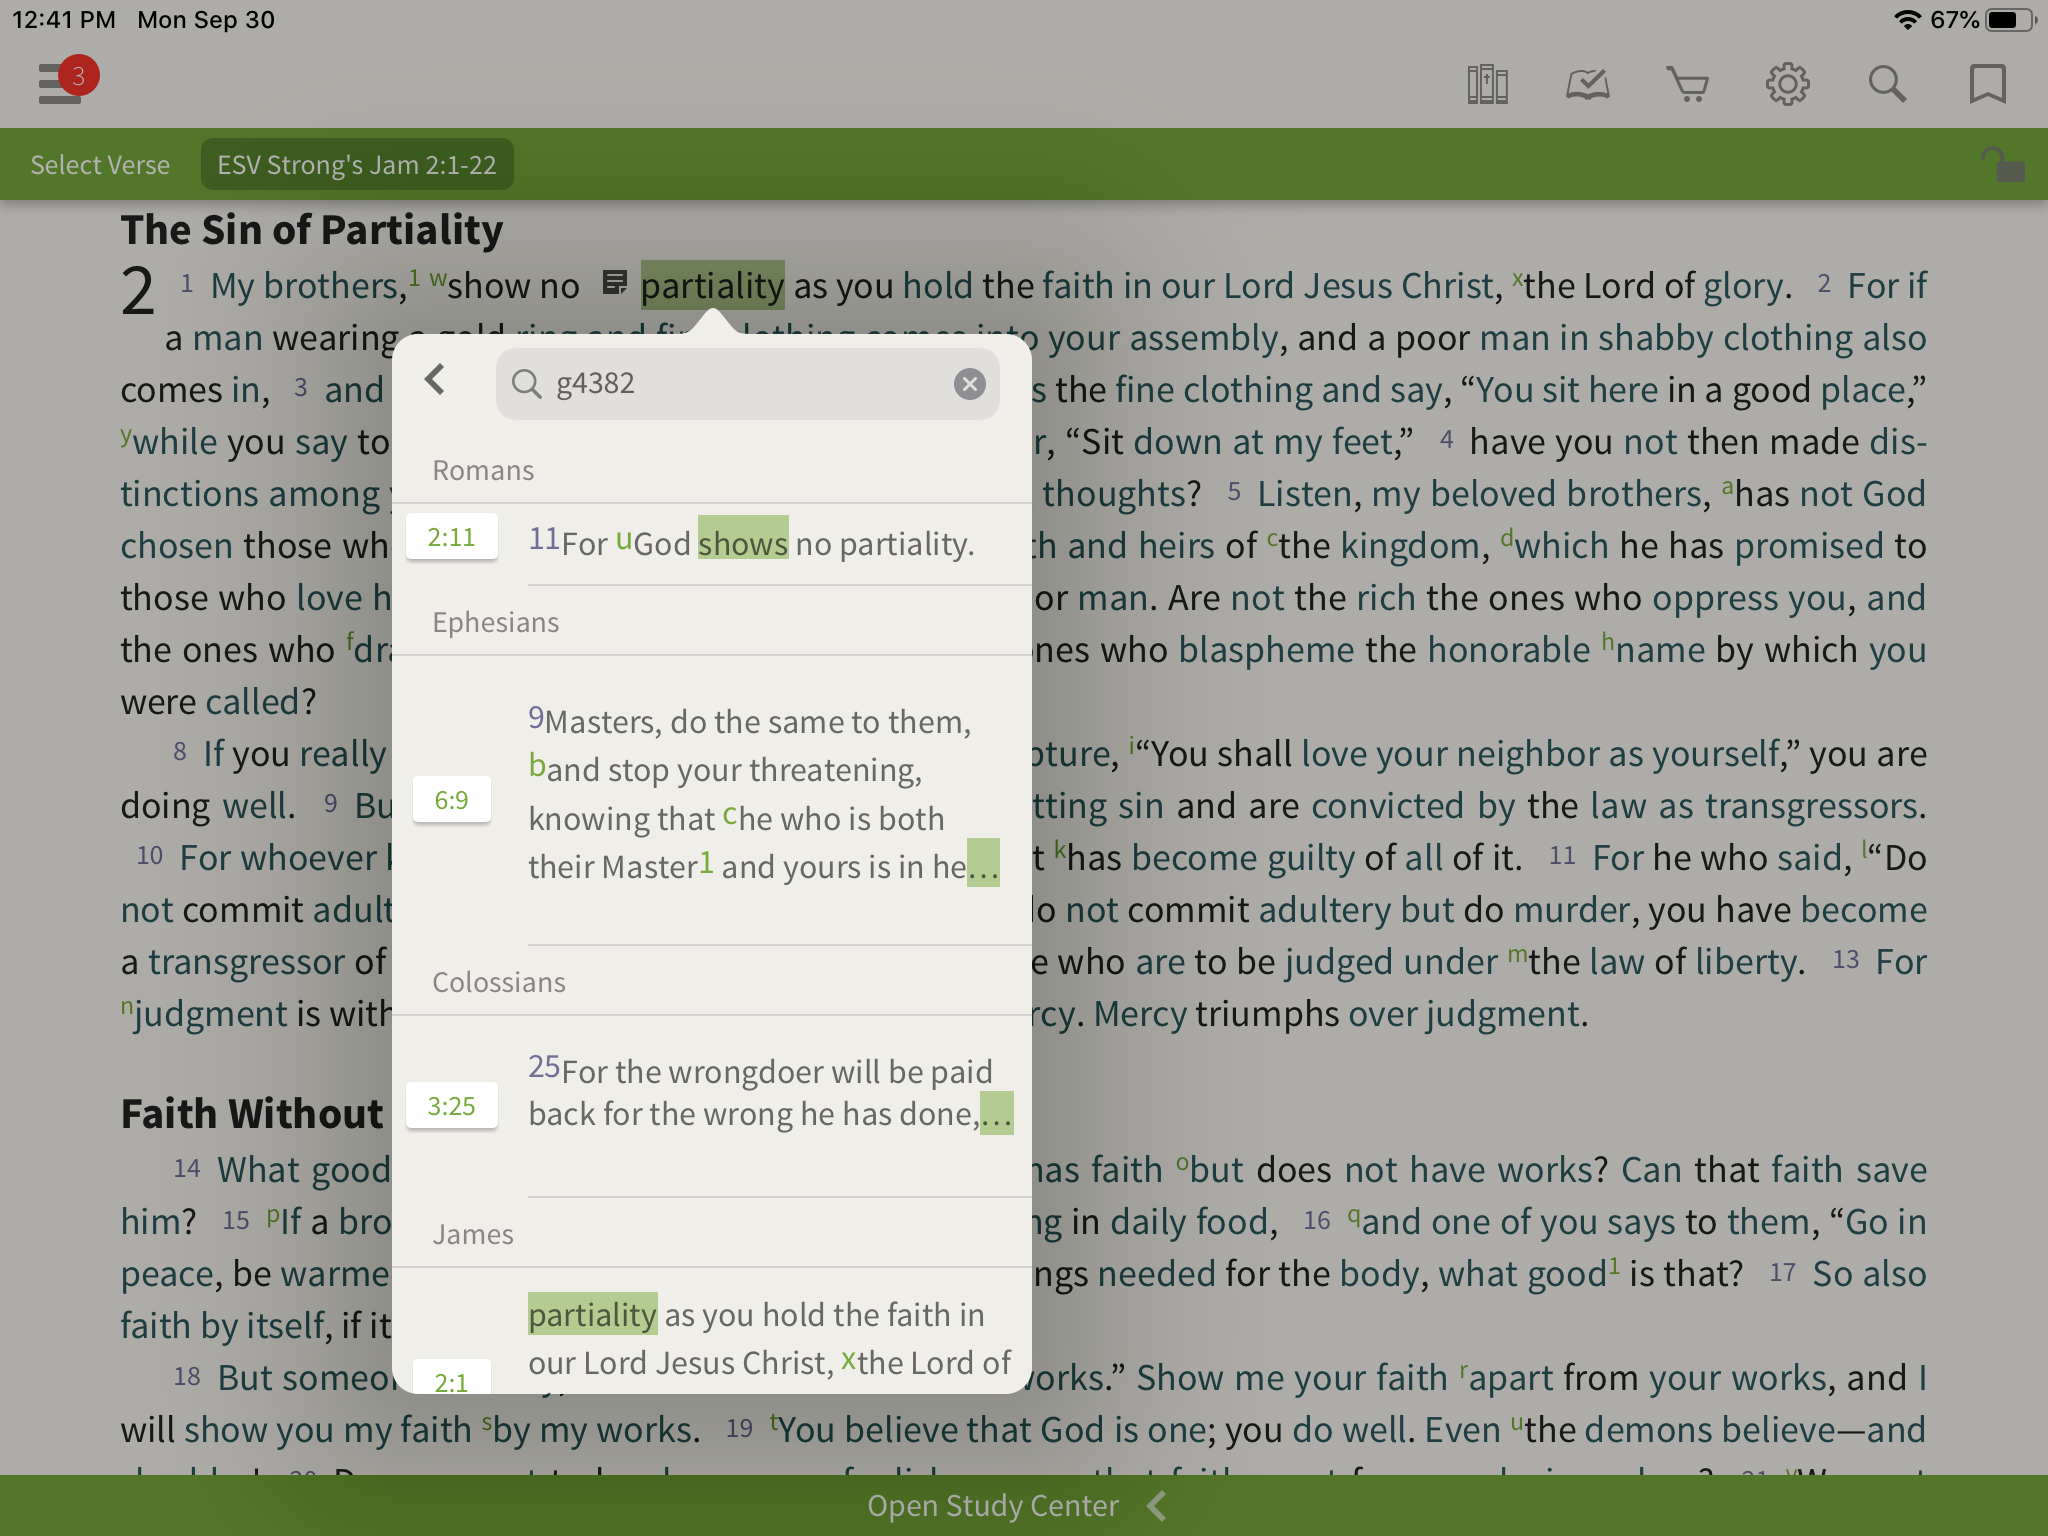Tap 'Mercy' in verse 13

click(1139, 1014)
